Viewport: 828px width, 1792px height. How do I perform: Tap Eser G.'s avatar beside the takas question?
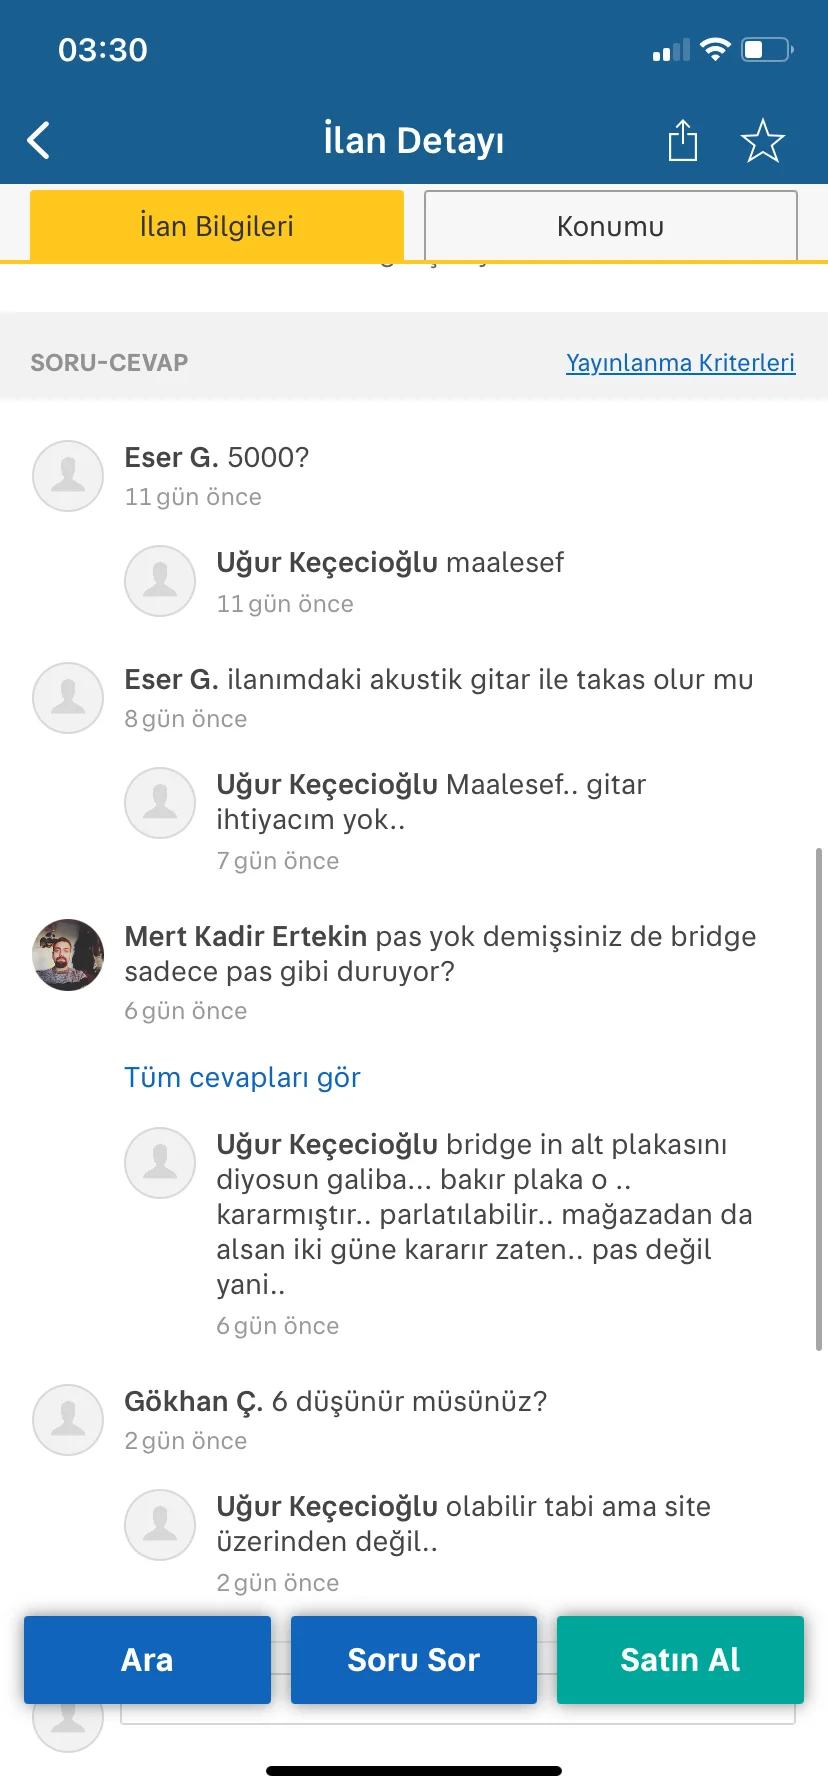pyautogui.click(x=68, y=697)
